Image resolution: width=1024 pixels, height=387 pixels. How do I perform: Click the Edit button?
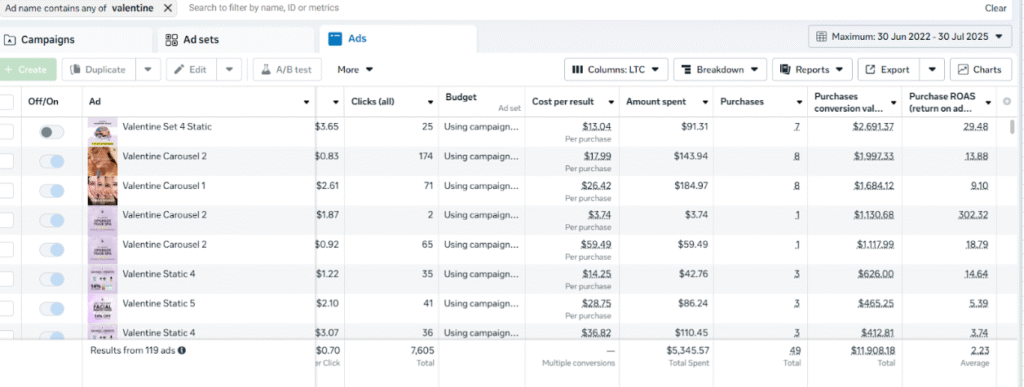point(192,70)
